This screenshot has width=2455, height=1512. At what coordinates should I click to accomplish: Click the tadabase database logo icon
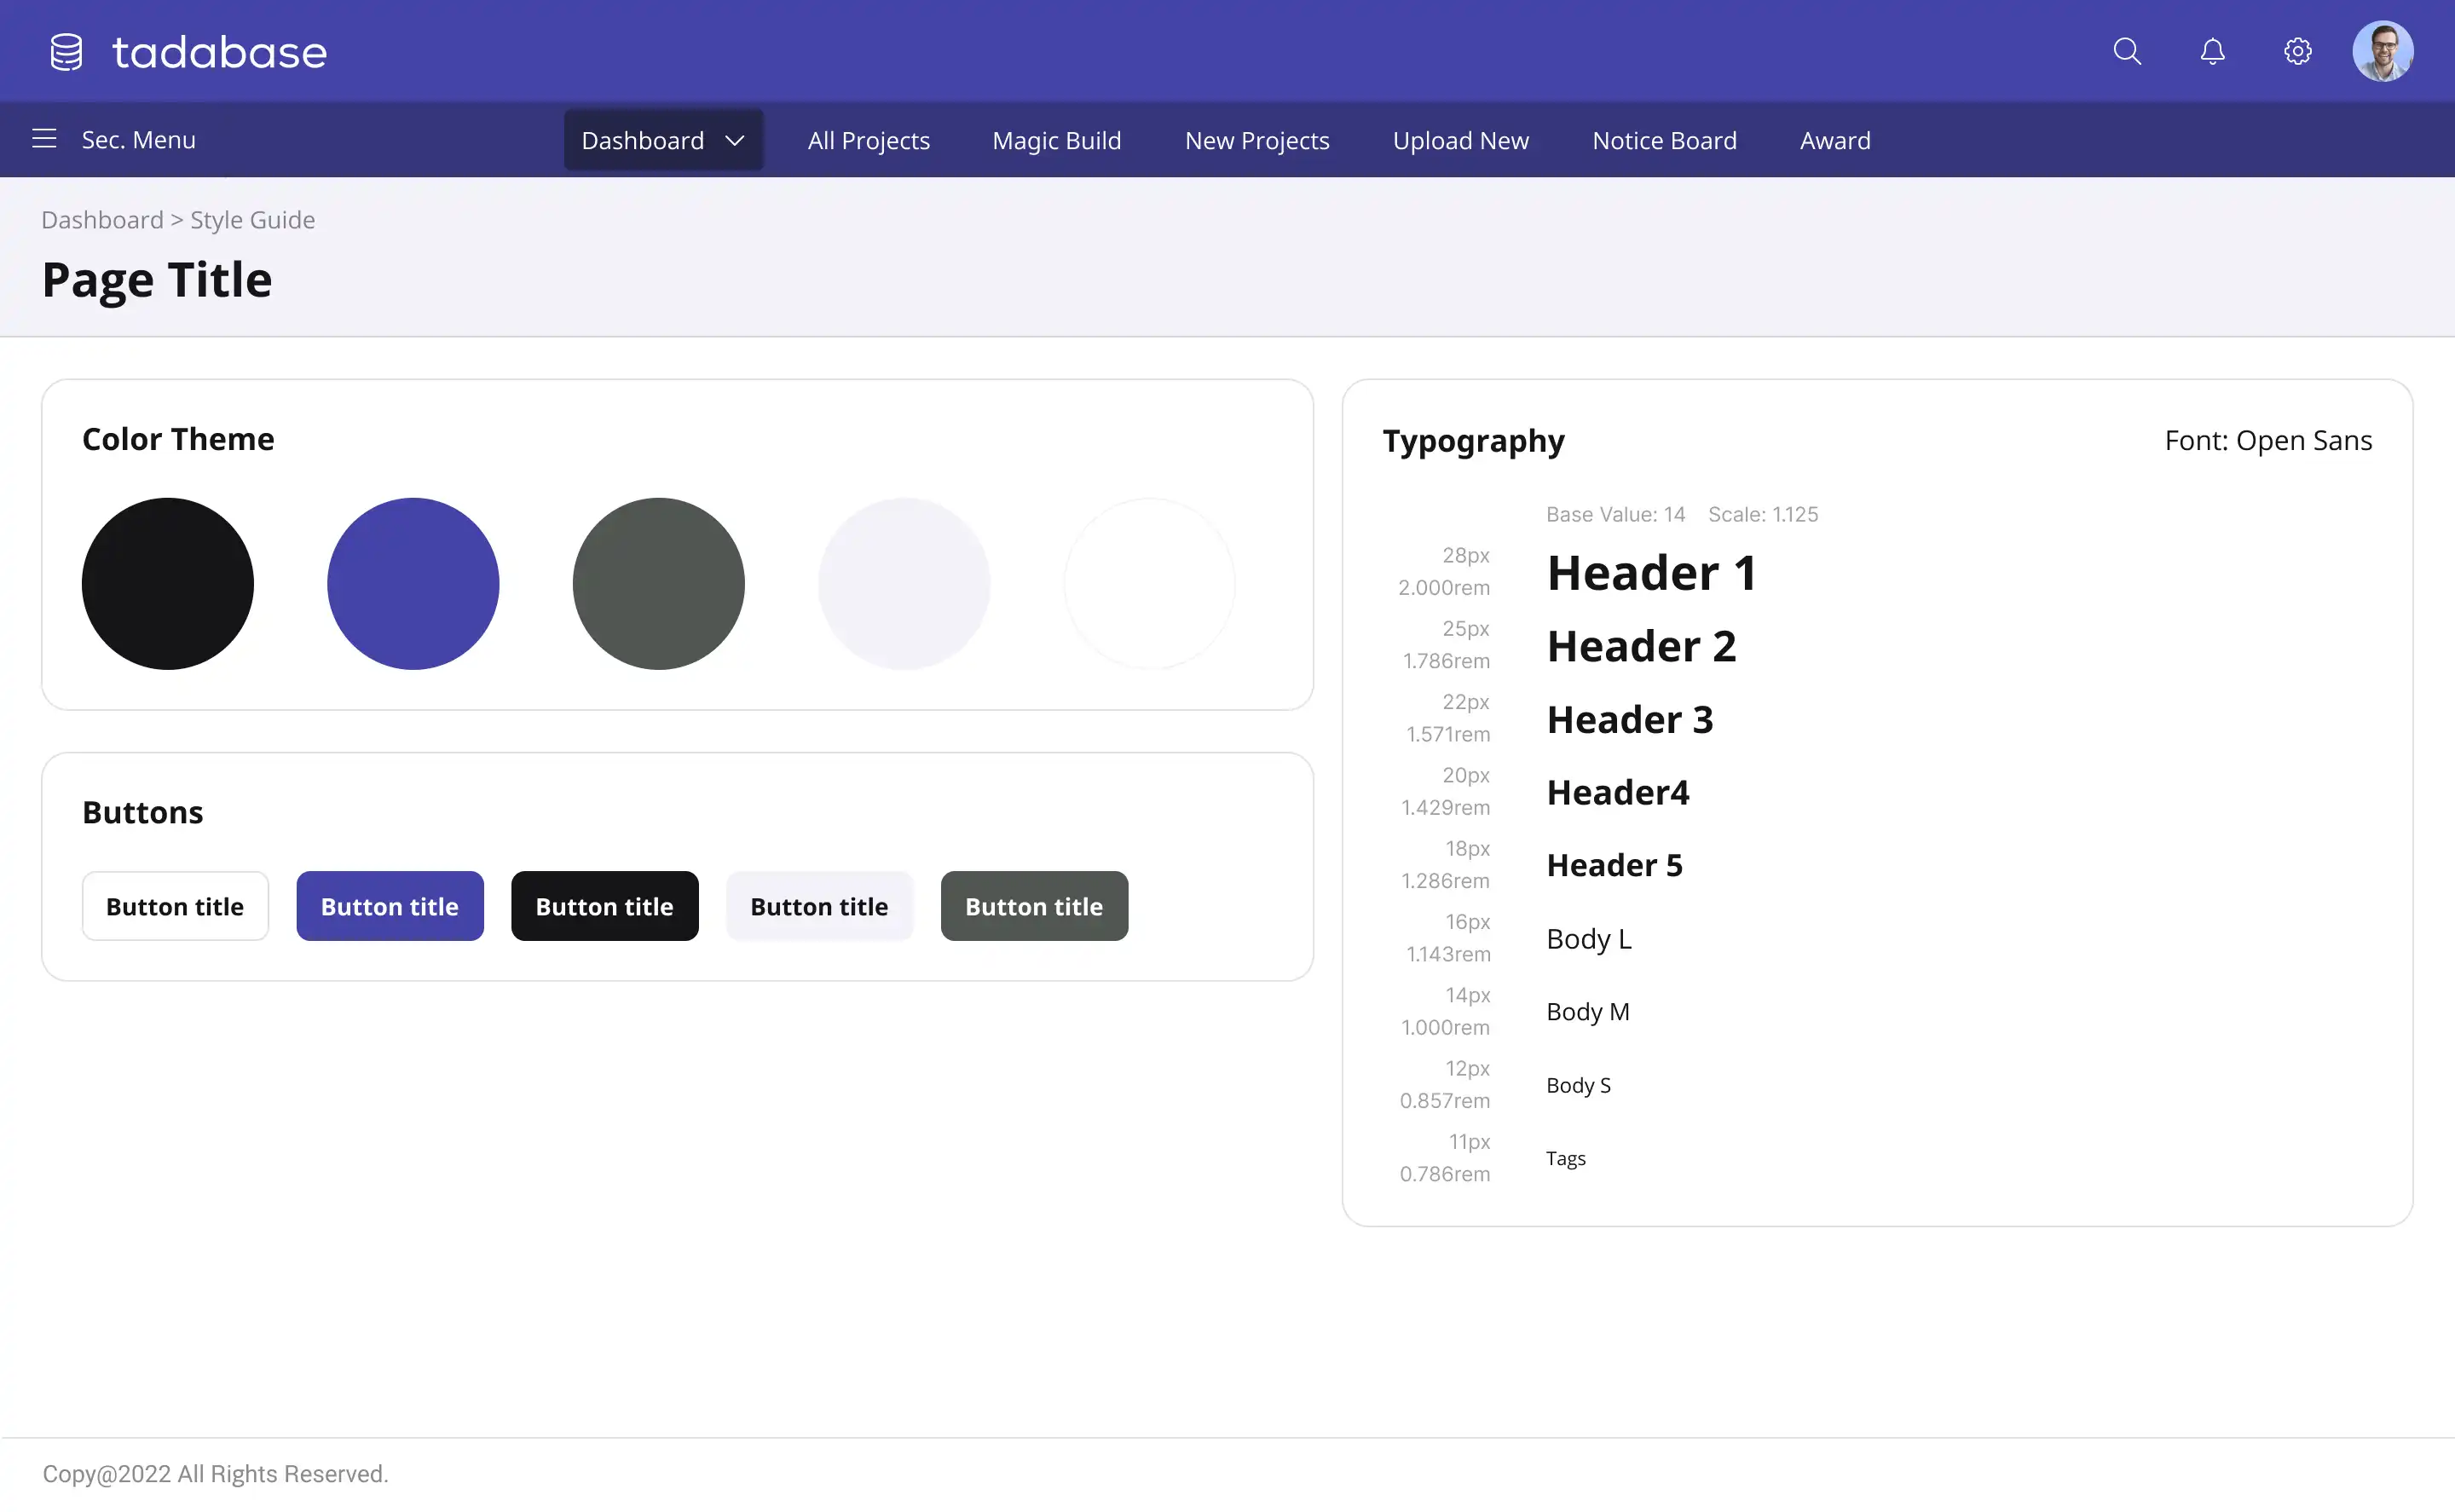66,52
